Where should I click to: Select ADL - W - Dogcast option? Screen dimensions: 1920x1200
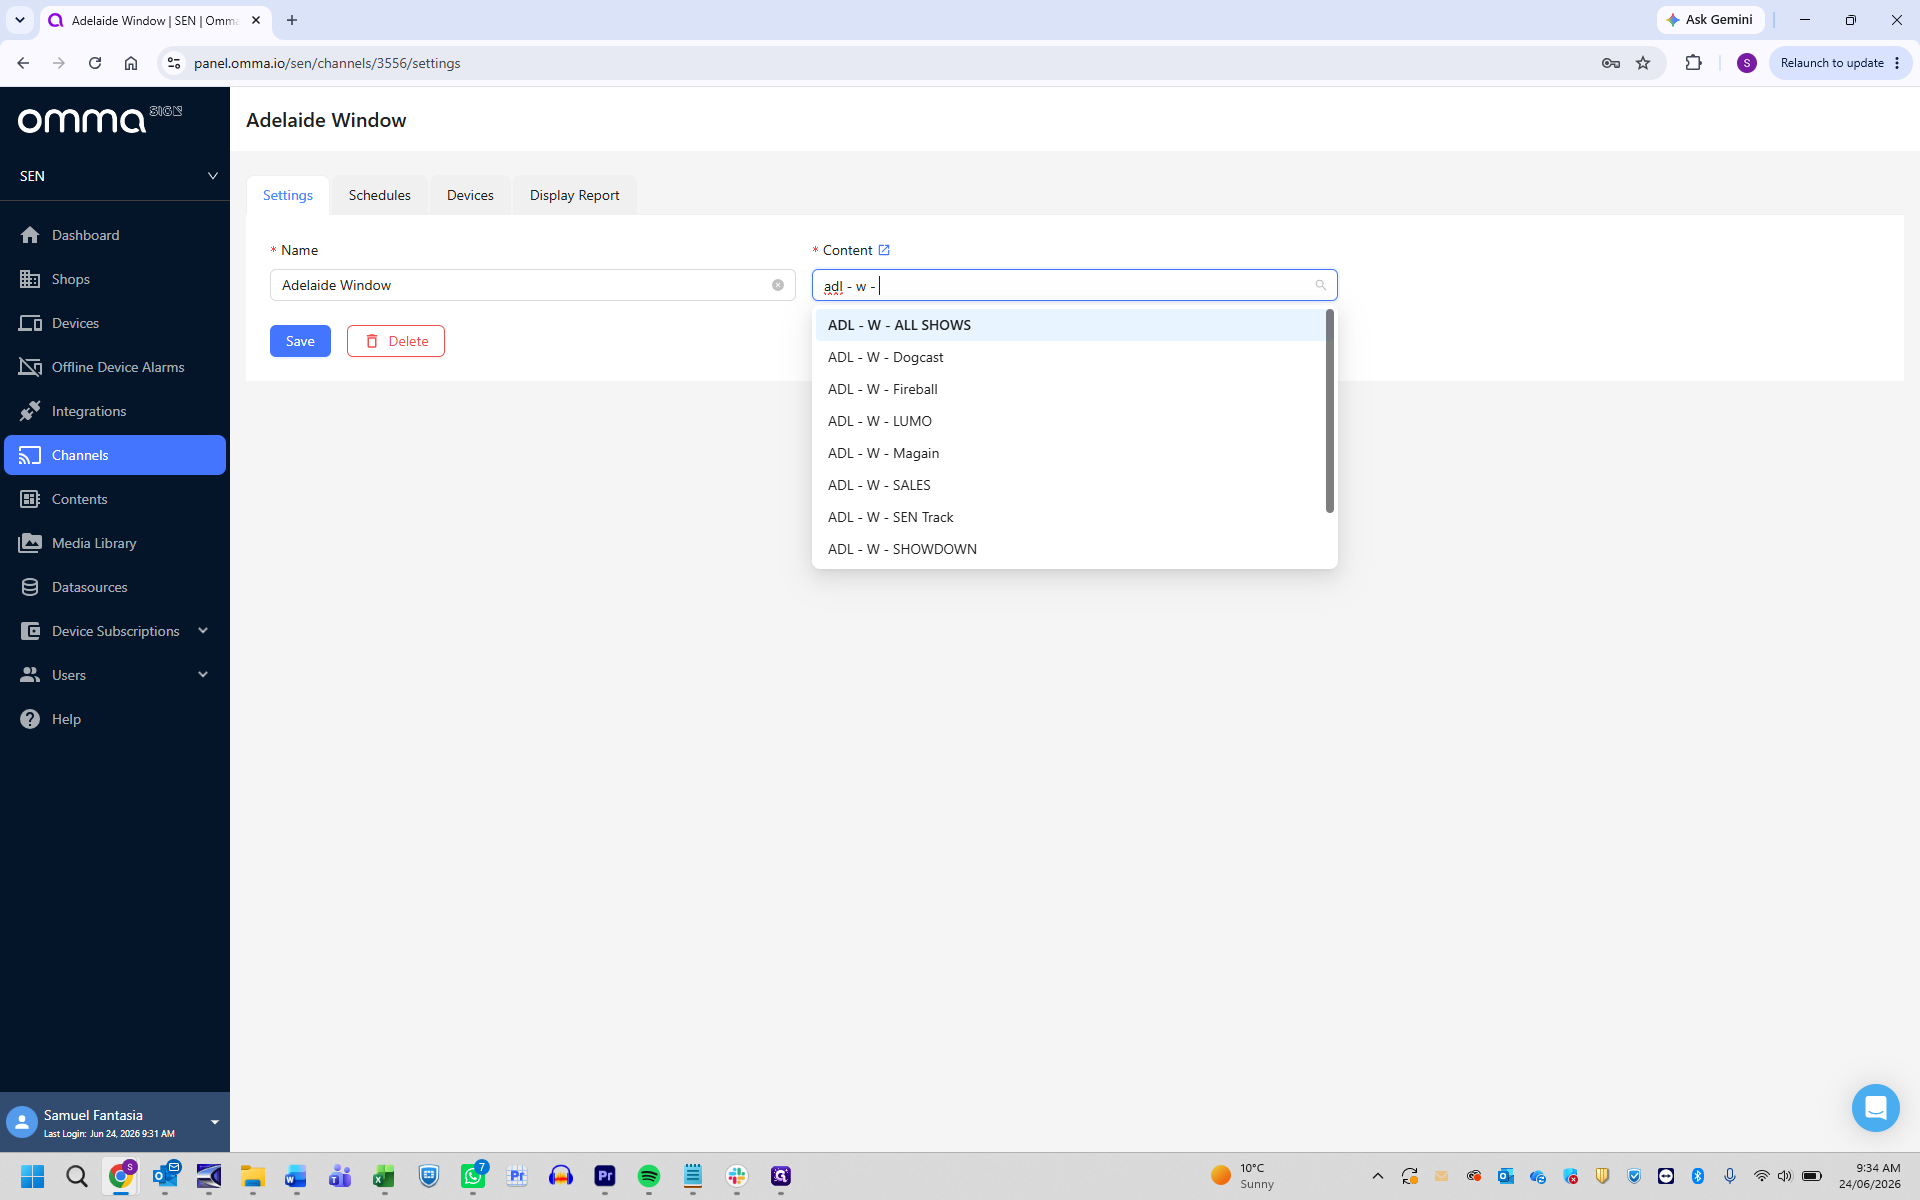(1070, 357)
